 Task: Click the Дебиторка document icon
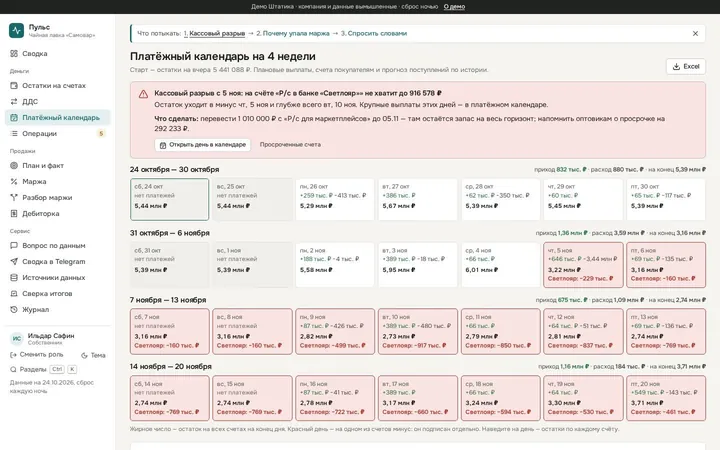tap(14, 214)
